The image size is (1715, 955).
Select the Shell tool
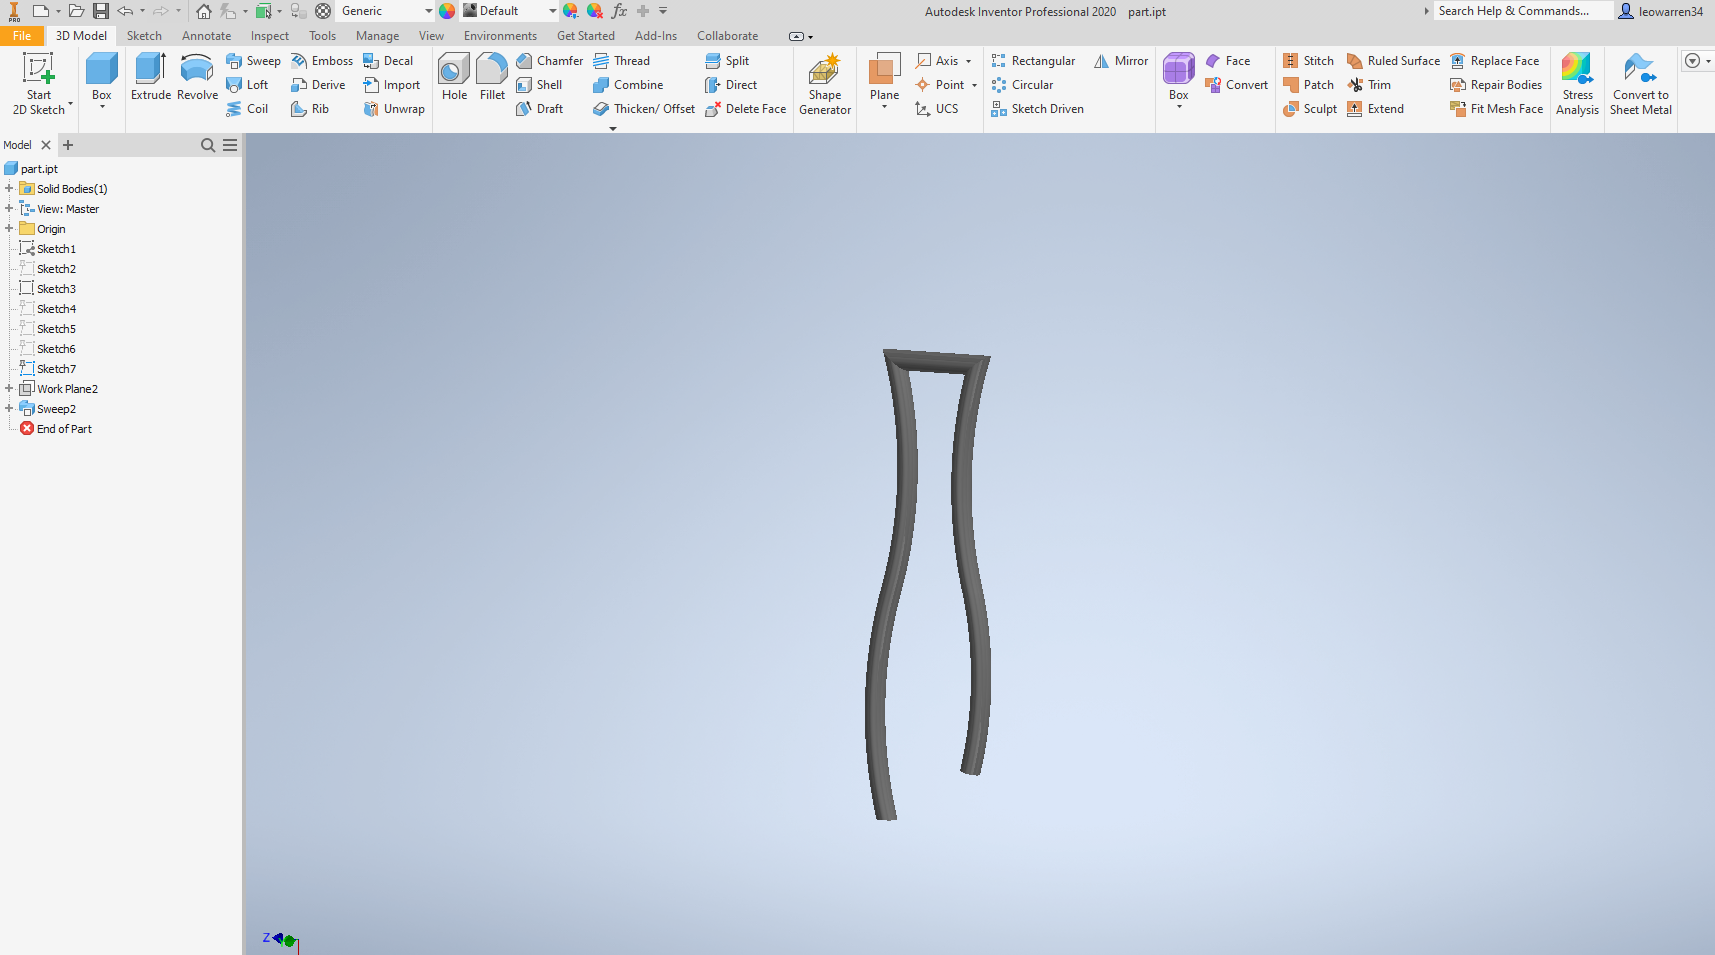tap(542, 84)
